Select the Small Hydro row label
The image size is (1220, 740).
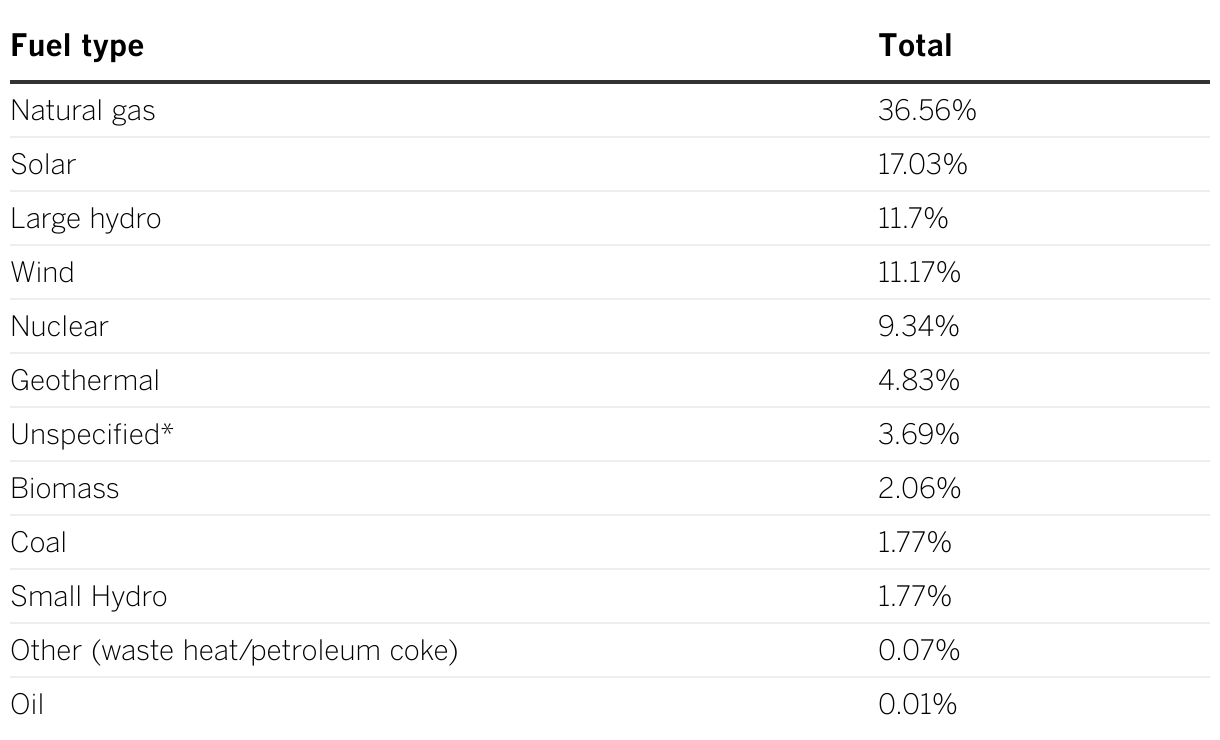pos(89,597)
